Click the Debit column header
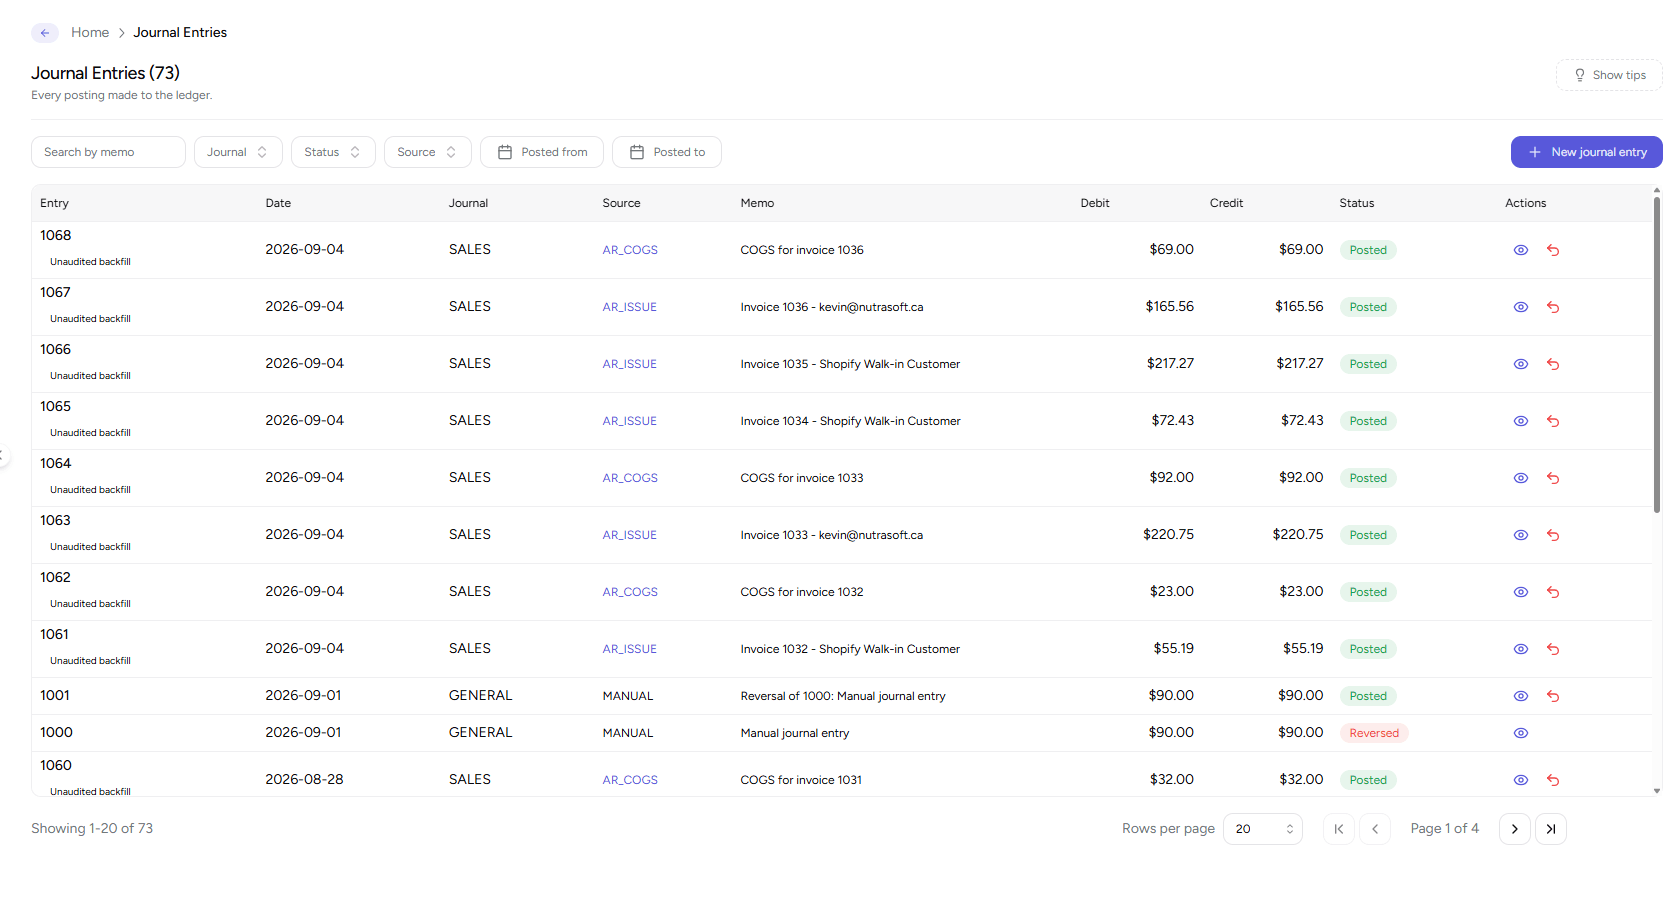The width and height of the screenshot is (1675, 907). (1095, 203)
